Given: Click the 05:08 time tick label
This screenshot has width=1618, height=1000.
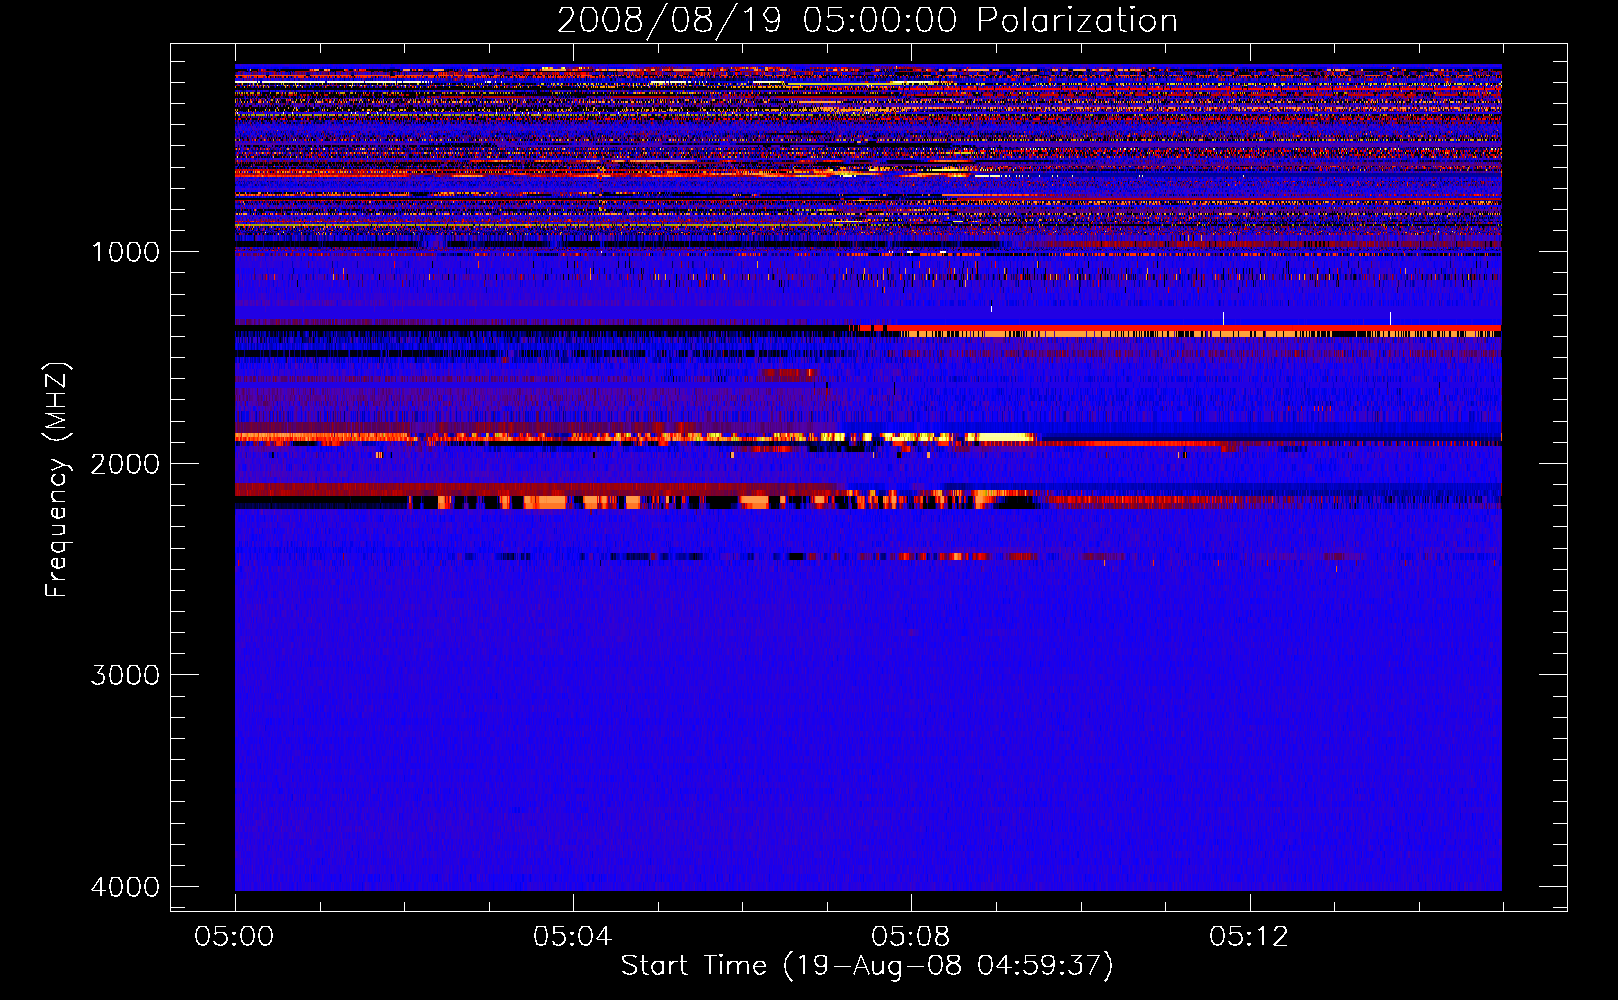Looking at the screenshot, I should point(910,937).
